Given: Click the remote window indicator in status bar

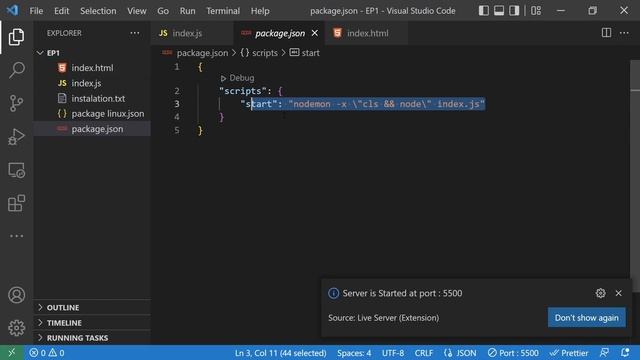Looking at the screenshot, I should 12,353.
